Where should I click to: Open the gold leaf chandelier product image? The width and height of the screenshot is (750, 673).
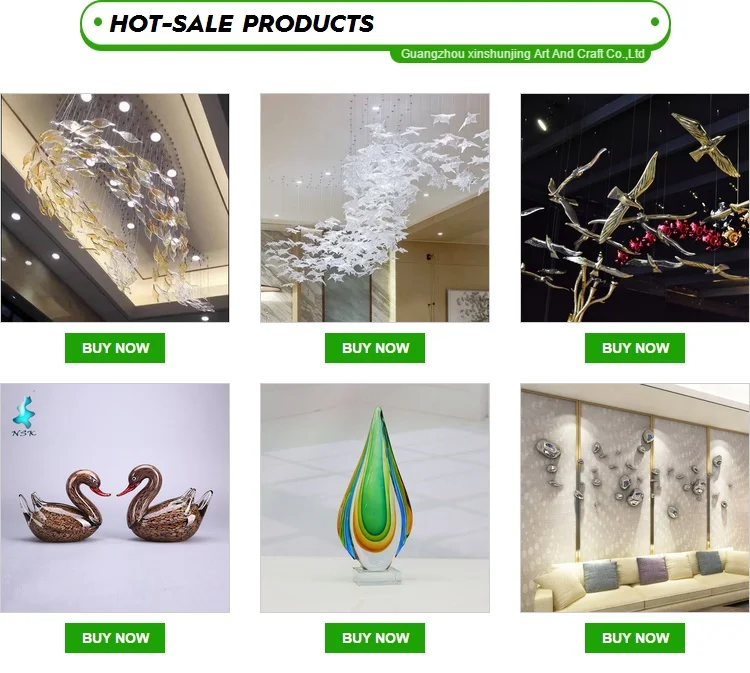tap(115, 208)
